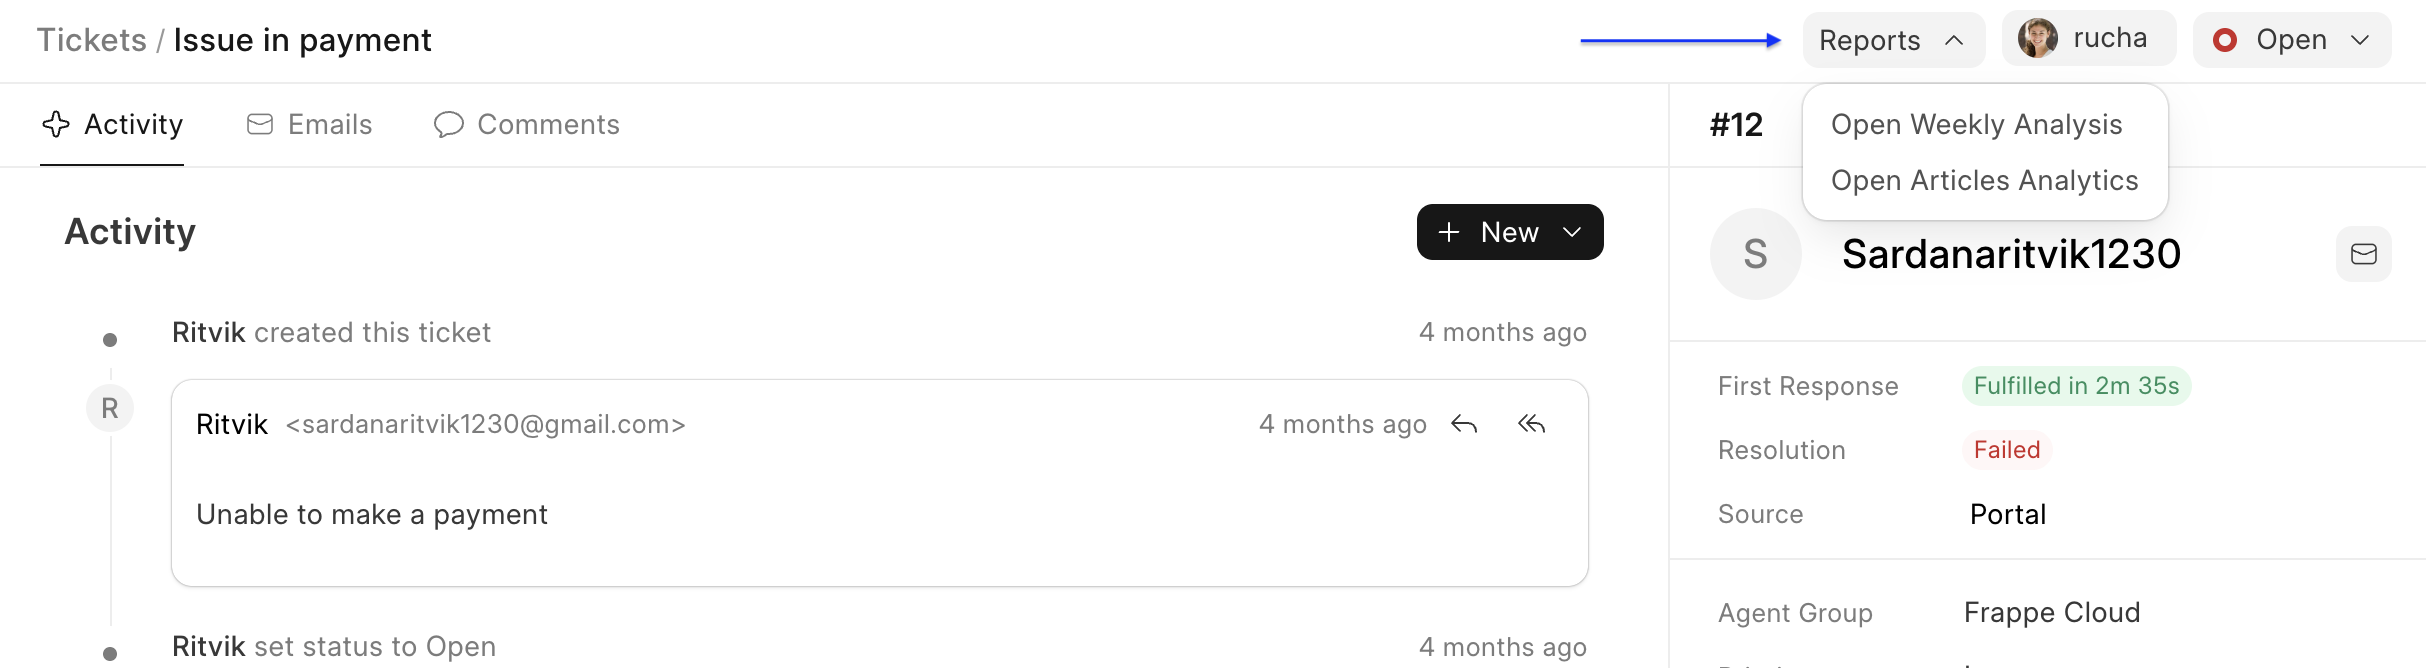Expand the Open status dropdown
Image resolution: width=2426 pixels, height=668 pixels.
click(x=2360, y=40)
